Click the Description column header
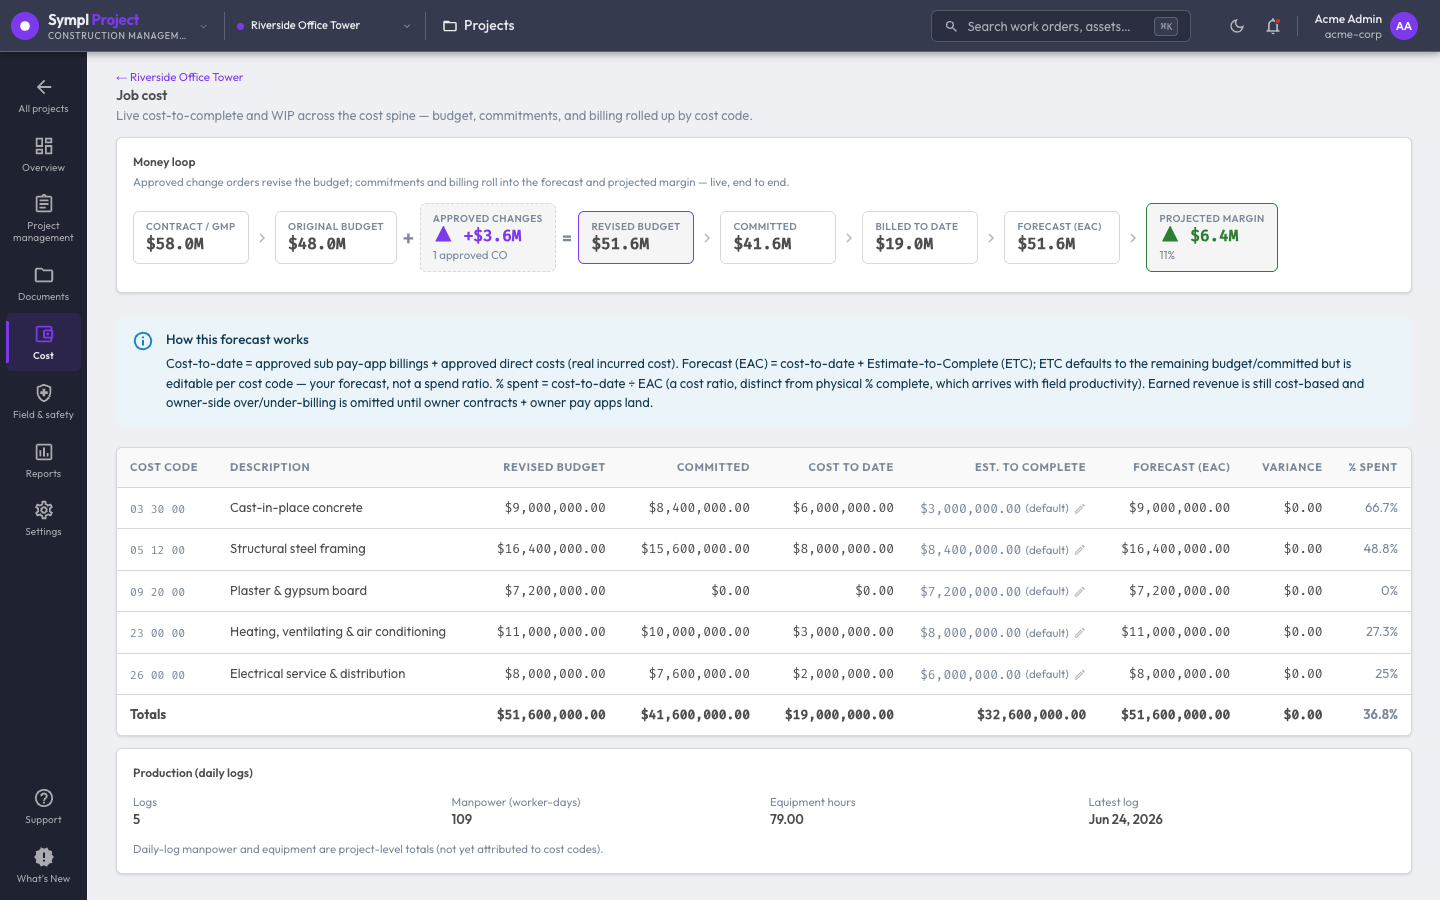This screenshot has height=900, width=1440. [x=270, y=467]
